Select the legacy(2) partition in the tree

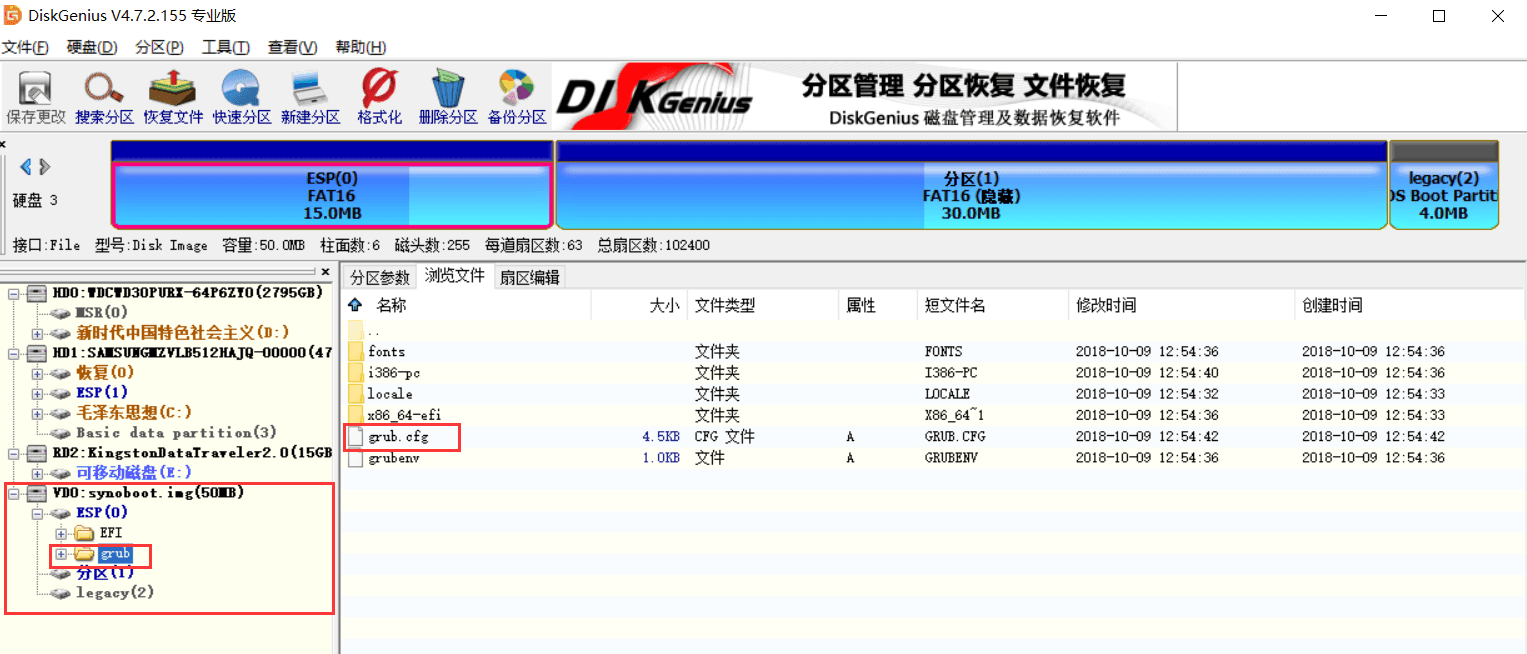click(x=115, y=593)
